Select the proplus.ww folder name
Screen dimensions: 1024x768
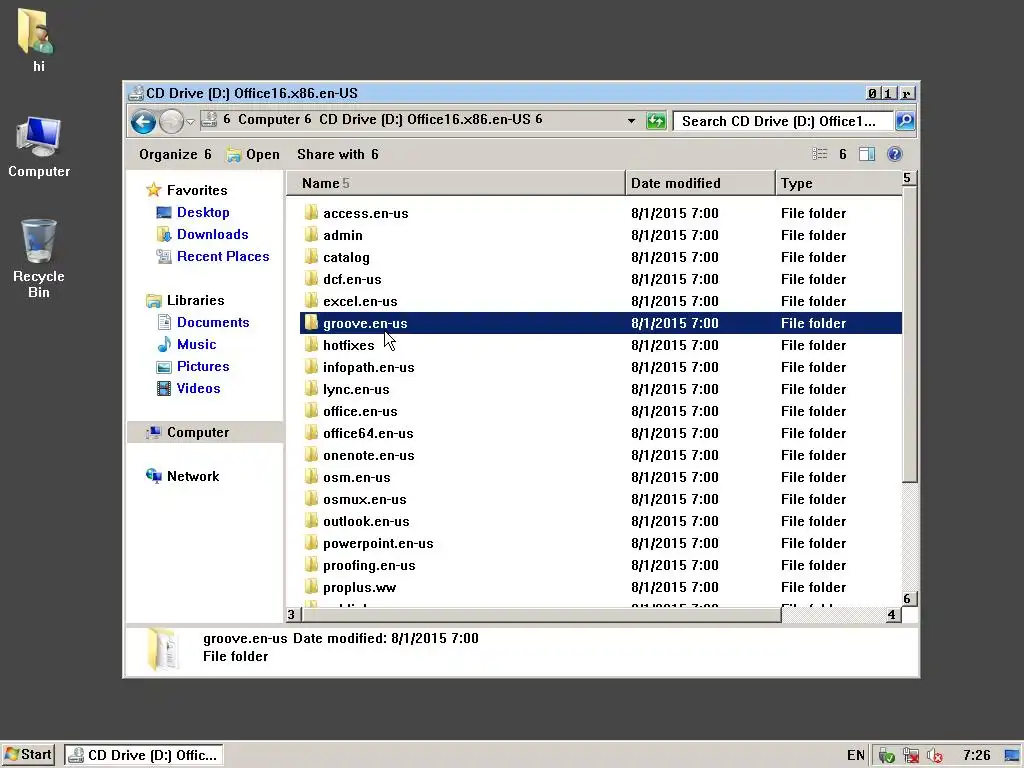pyautogui.click(x=360, y=588)
